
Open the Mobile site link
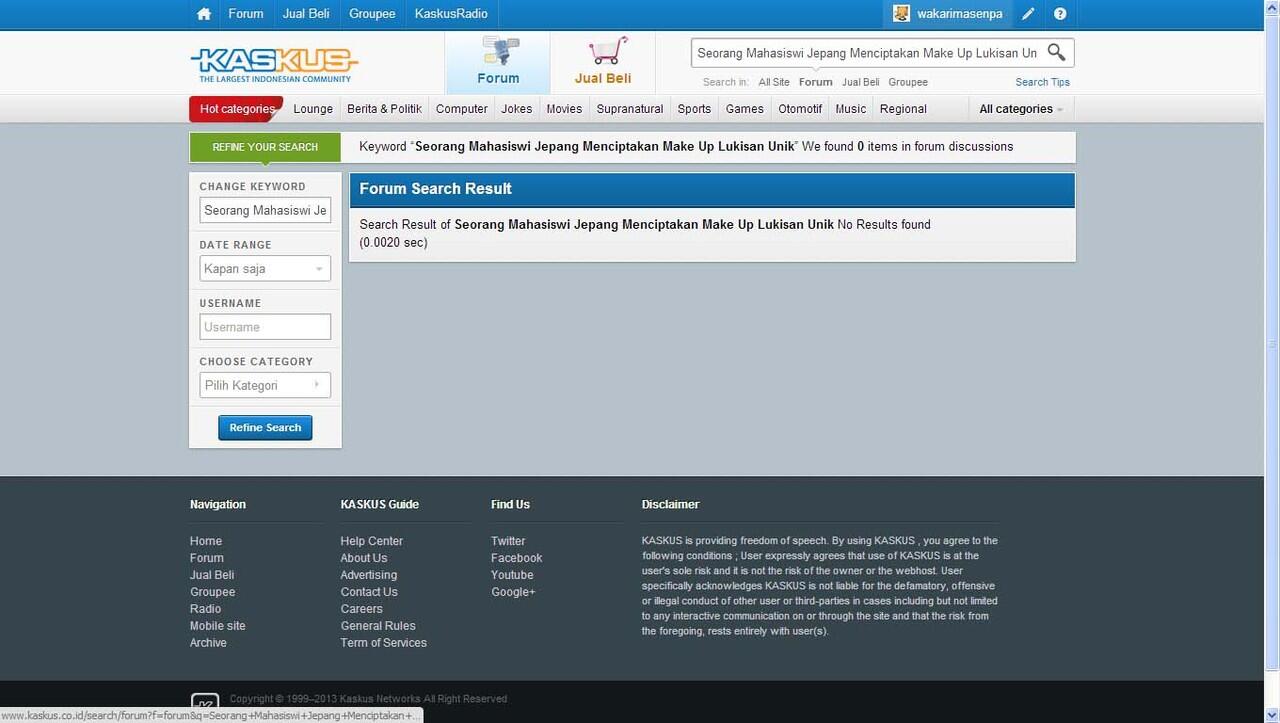pos(218,626)
